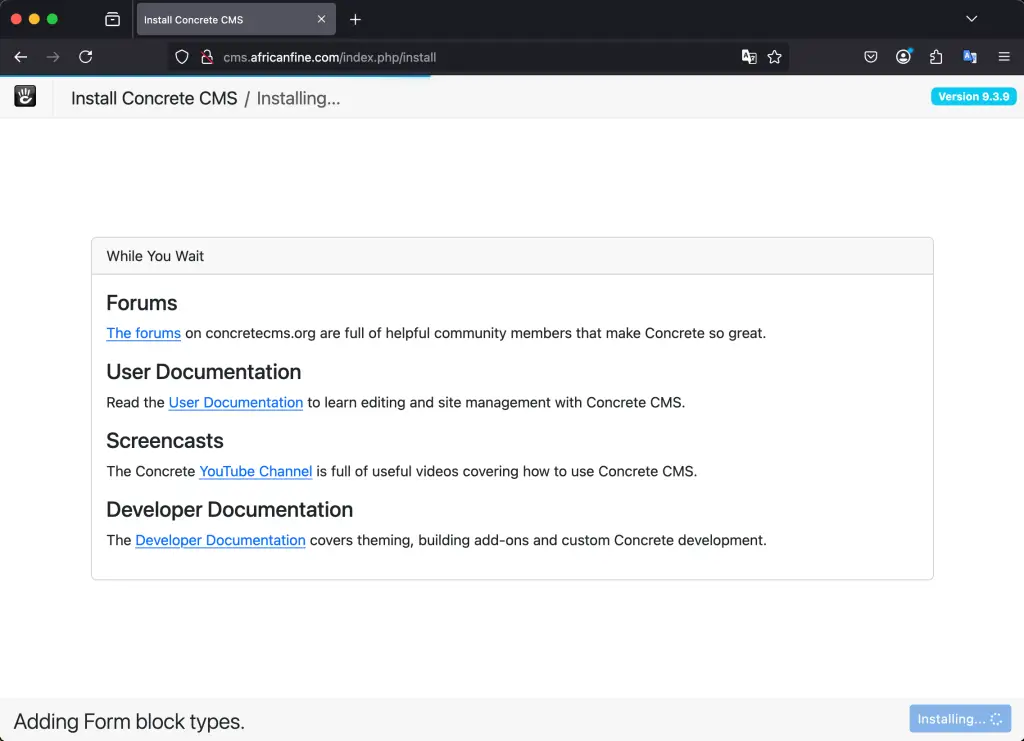1024x741 pixels.
Task: Open the Firefox application menu
Action: 1004,57
